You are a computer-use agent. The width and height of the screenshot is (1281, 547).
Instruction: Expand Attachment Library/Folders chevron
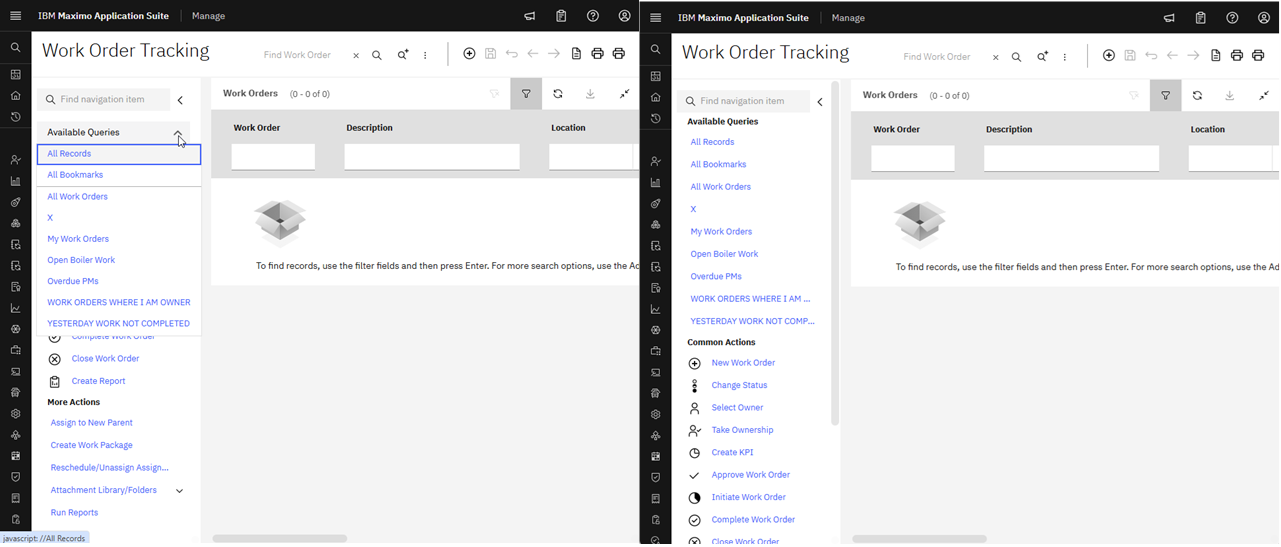(x=180, y=491)
